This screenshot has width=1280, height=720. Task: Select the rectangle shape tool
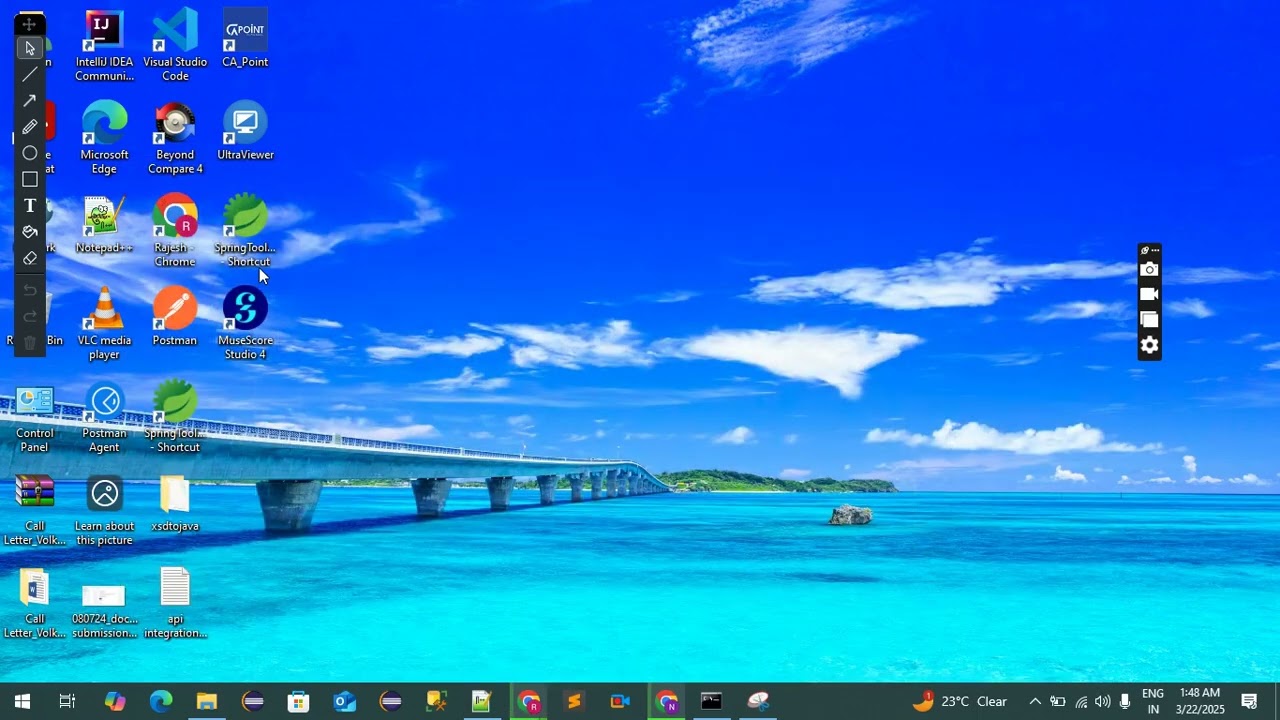click(x=30, y=179)
